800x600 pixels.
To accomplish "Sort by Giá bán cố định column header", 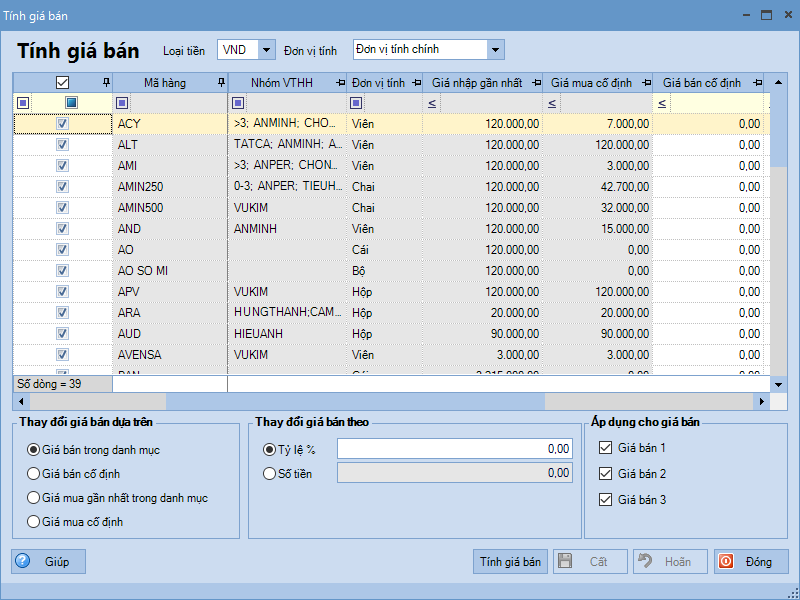I will 702,83.
